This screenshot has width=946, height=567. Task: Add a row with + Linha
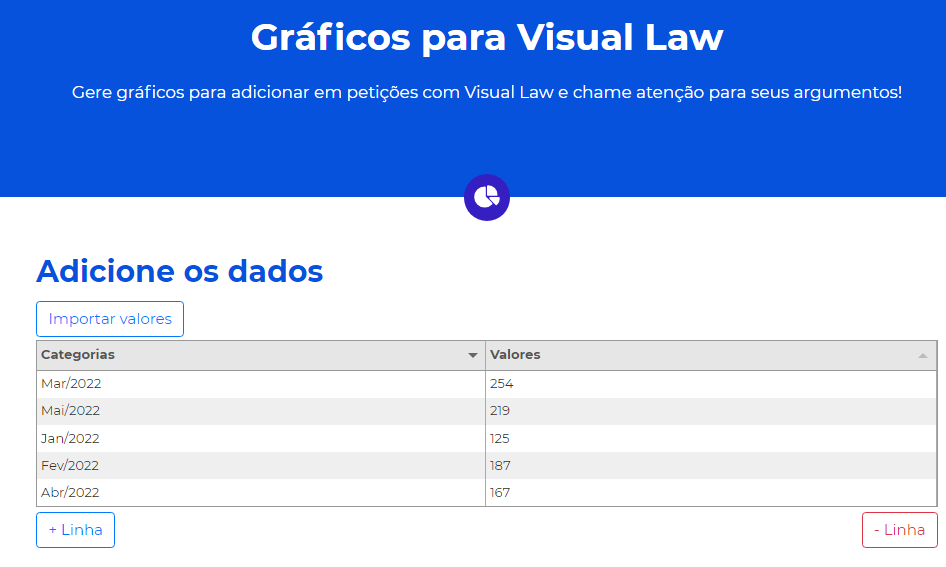click(75, 530)
